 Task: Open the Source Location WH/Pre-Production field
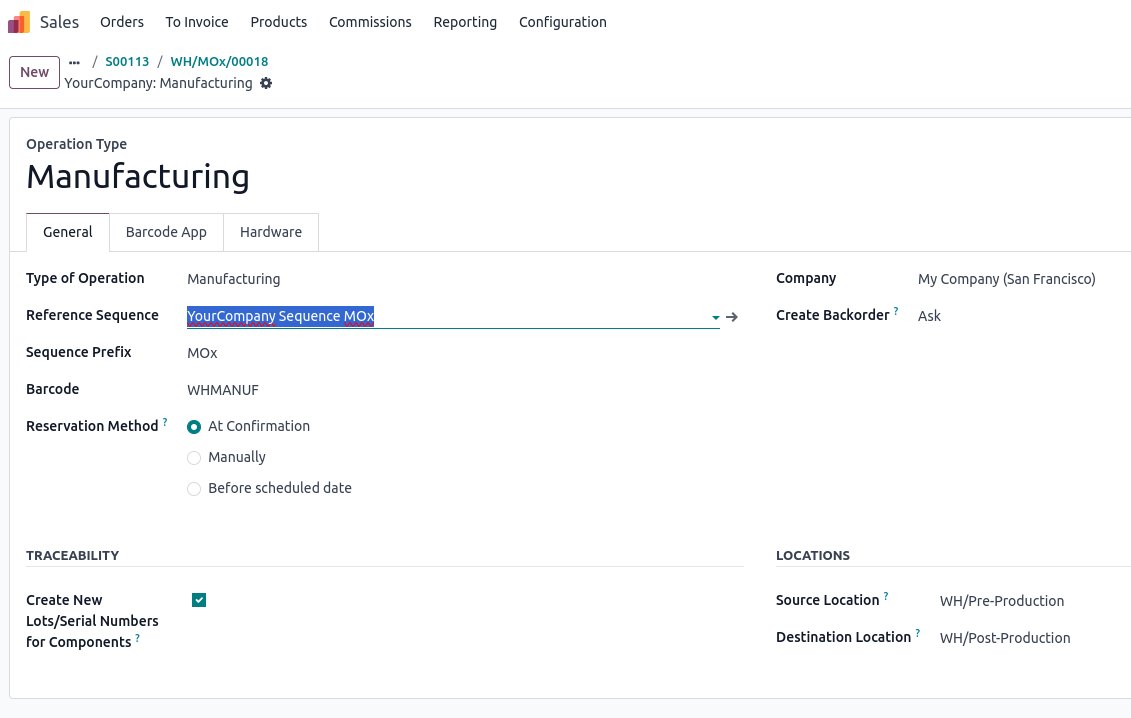(x=1001, y=601)
